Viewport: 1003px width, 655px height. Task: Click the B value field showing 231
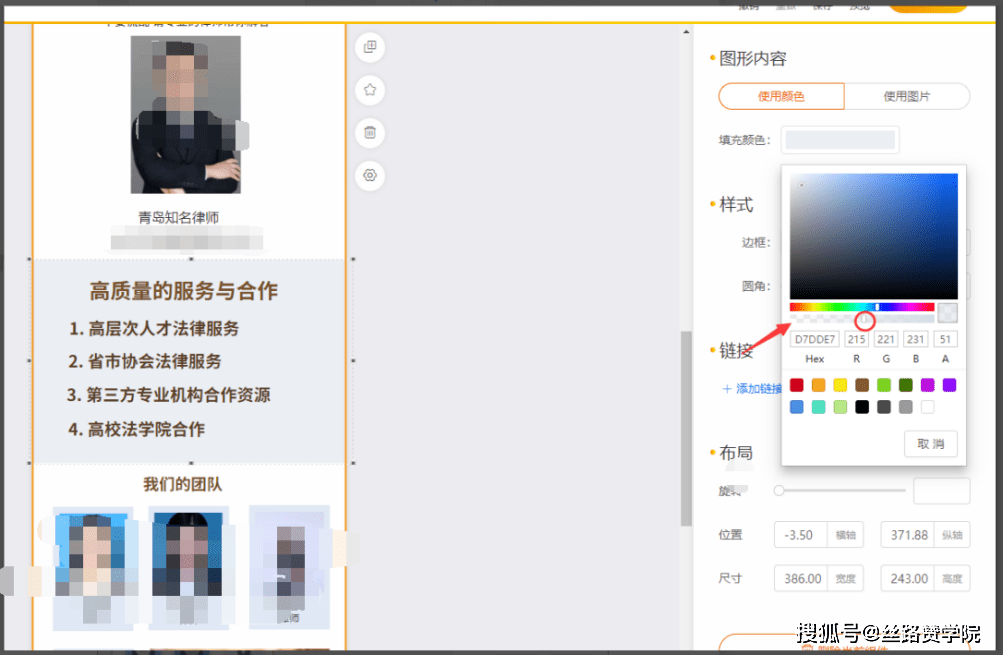click(x=915, y=339)
